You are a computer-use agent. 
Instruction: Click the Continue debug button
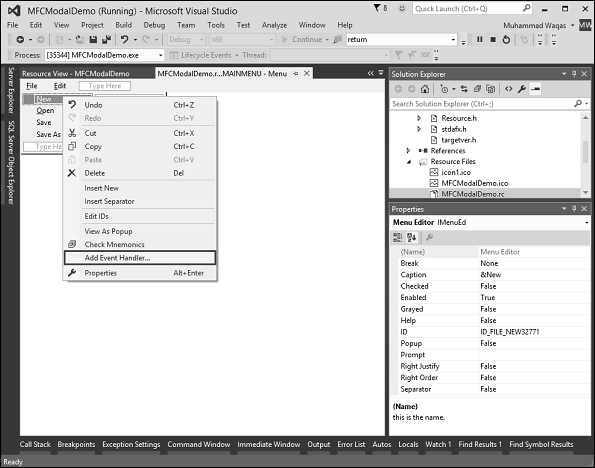click(302, 39)
